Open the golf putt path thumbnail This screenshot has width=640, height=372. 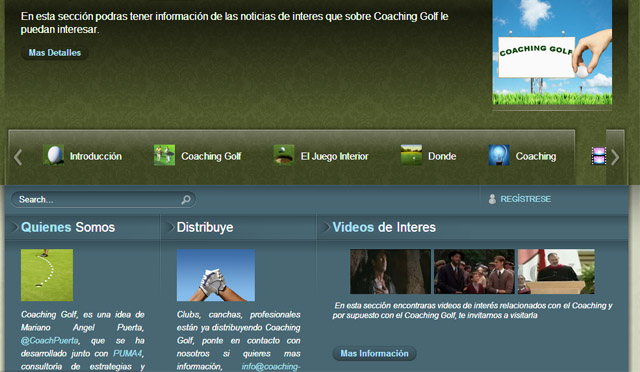coord(47,275)
